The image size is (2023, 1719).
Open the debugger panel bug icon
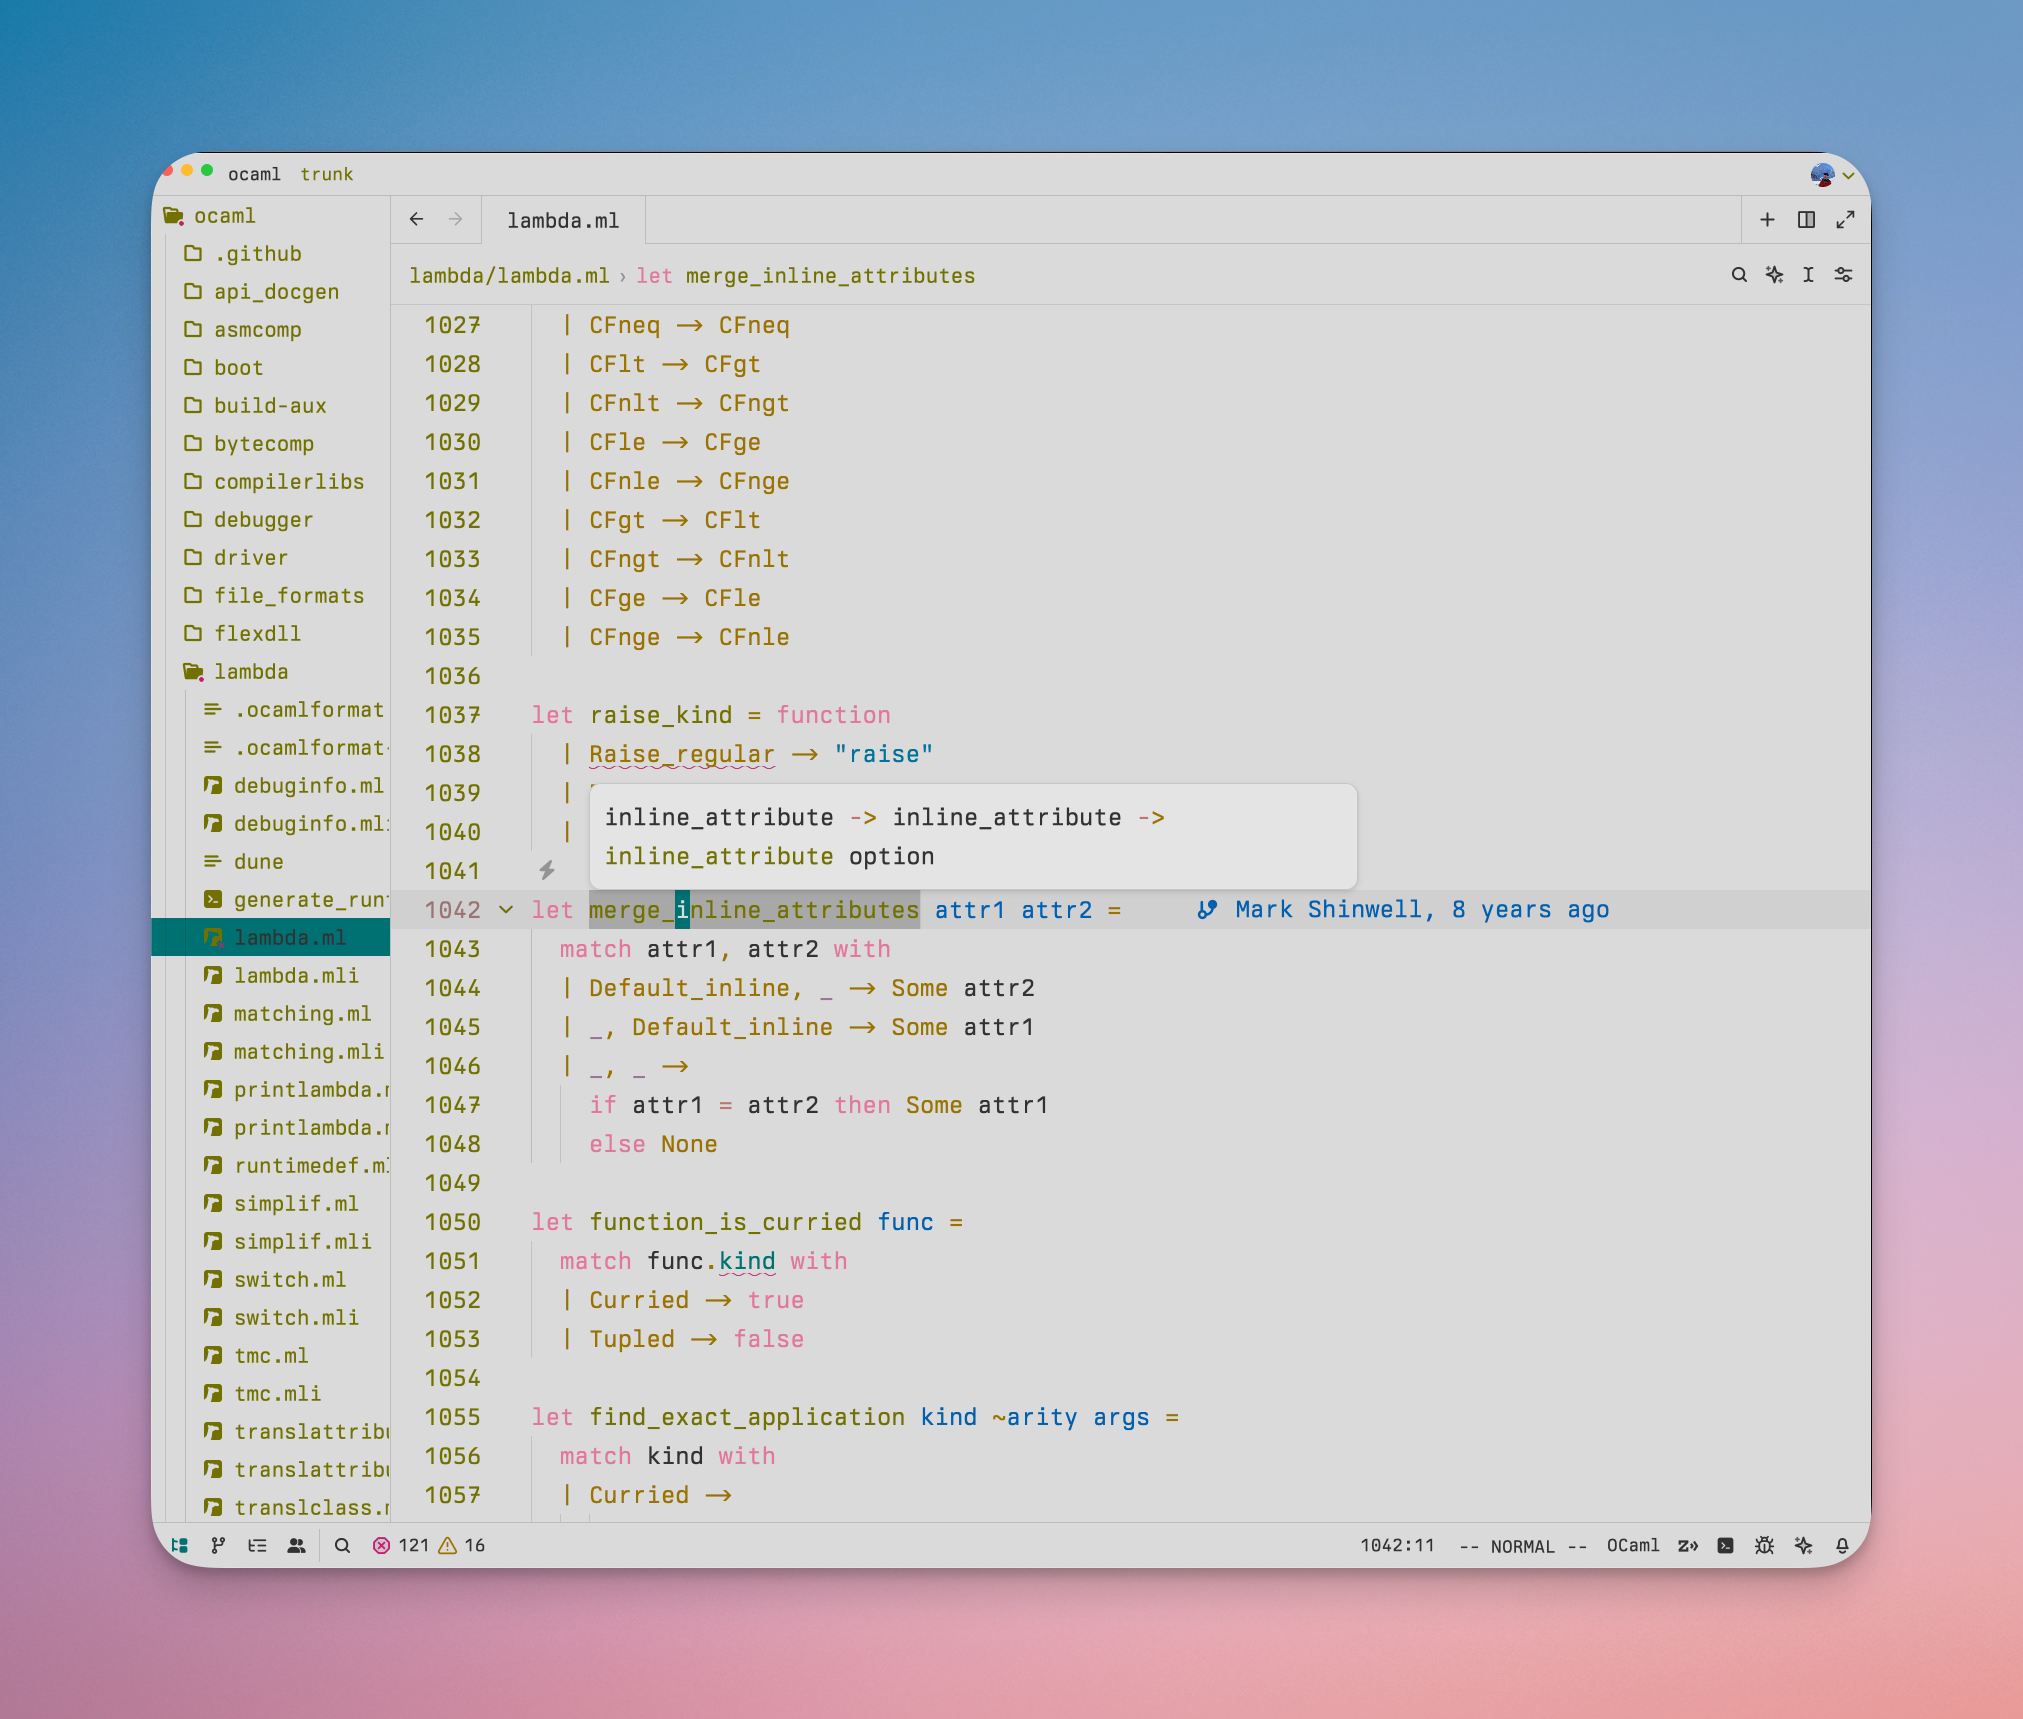1765,1545
